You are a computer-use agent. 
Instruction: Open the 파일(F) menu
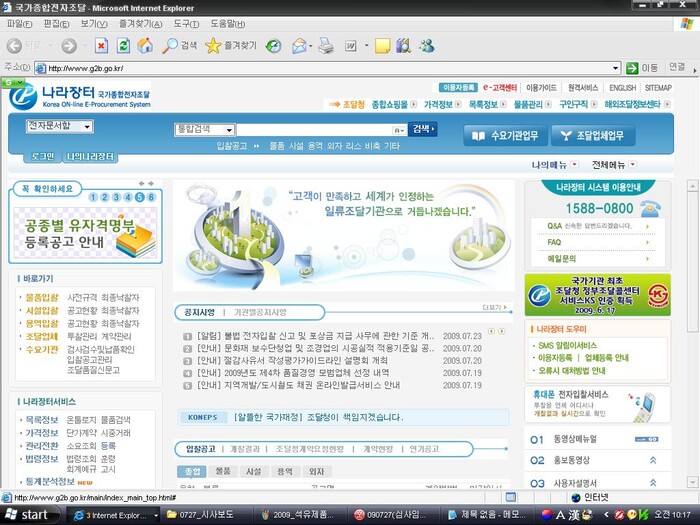click(x=19, y=24)
